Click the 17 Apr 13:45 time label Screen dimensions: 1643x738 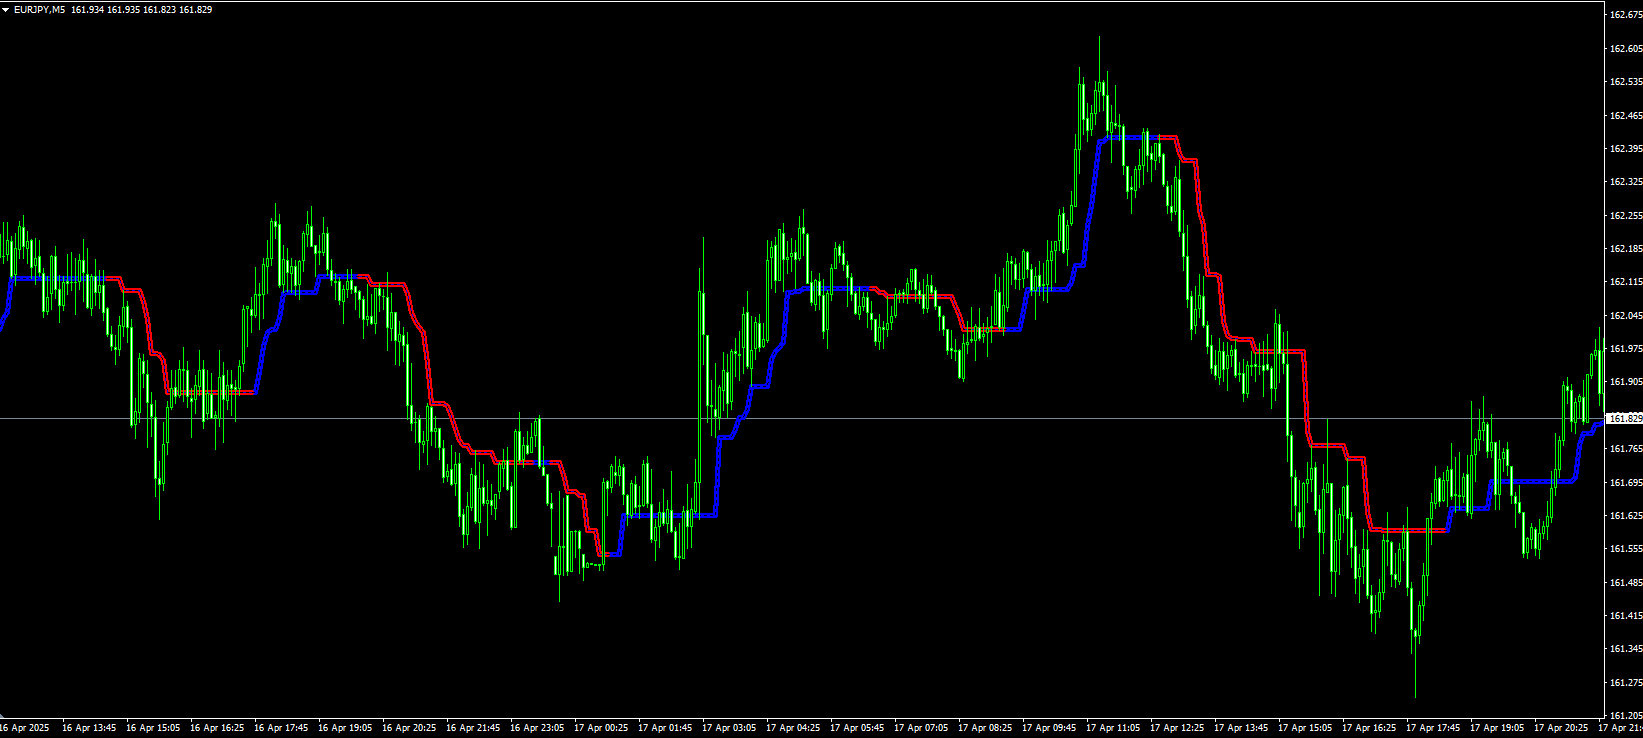point(1241,728)
